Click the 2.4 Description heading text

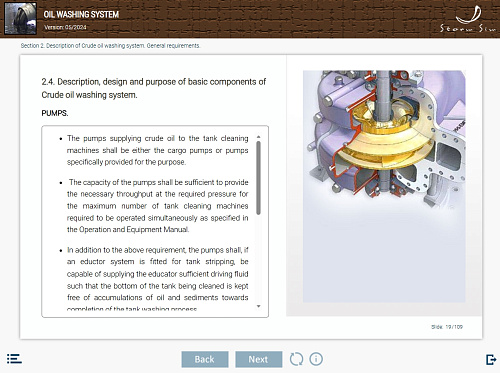[154, 88]
